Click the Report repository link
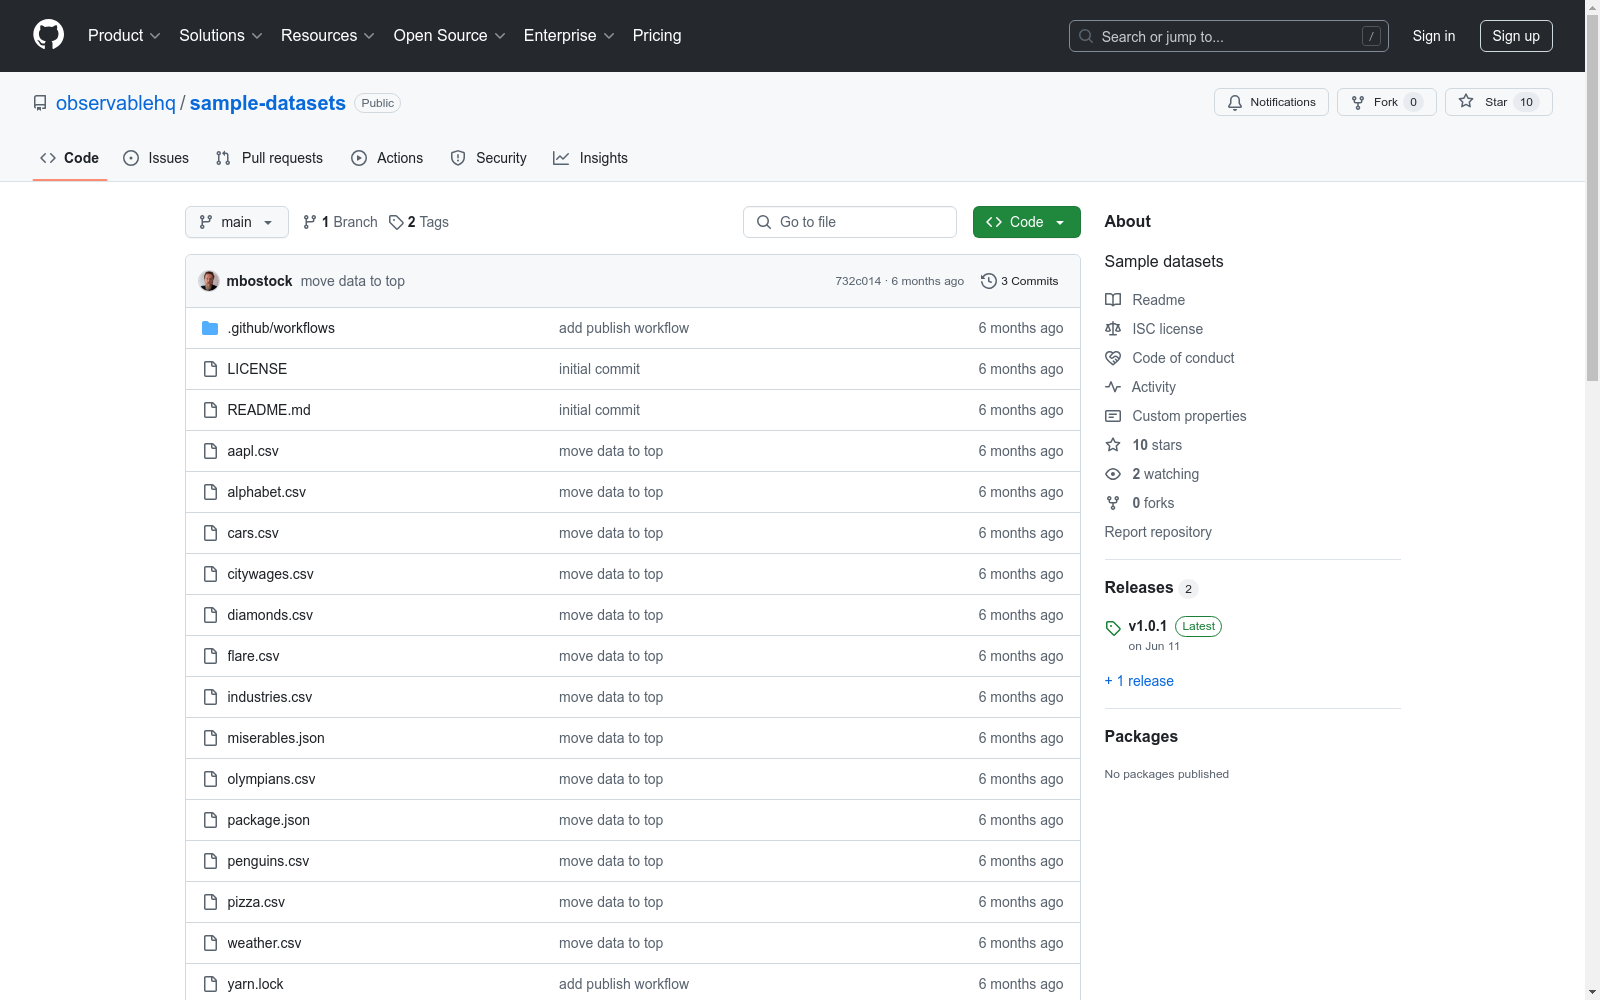The height and width of the screenshot is (1000, 1600). click(x=1158, y=532)
